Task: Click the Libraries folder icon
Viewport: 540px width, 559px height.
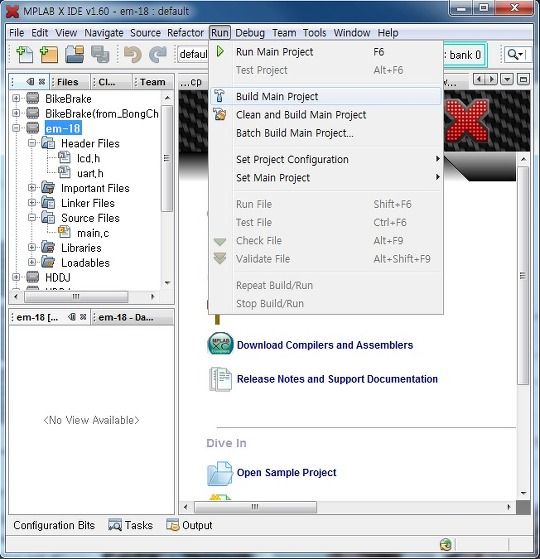Action: point(48,247)
